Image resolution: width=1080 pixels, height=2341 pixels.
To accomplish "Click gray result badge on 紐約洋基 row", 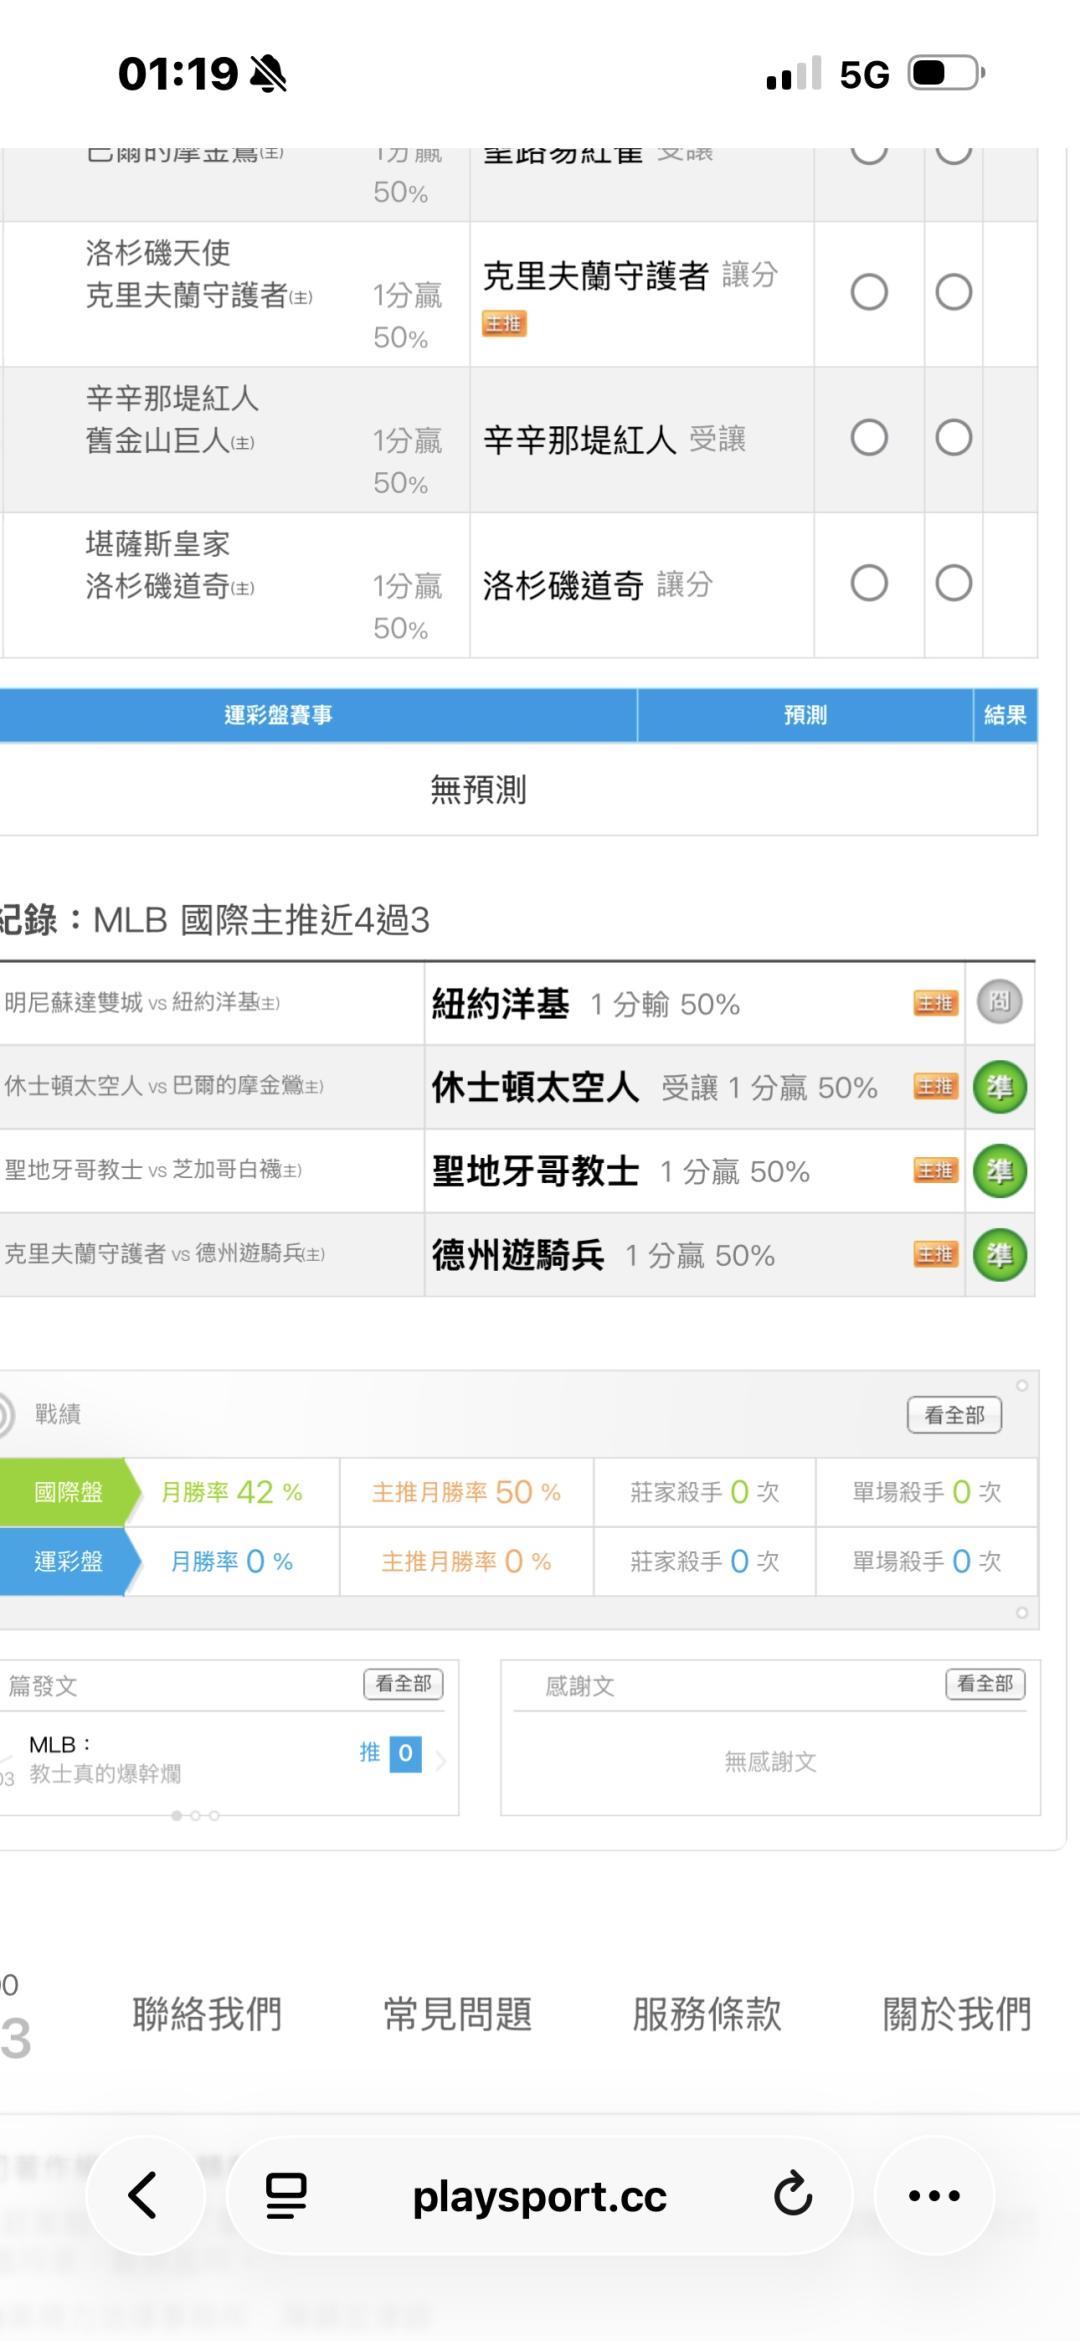I will point(999,1003).
